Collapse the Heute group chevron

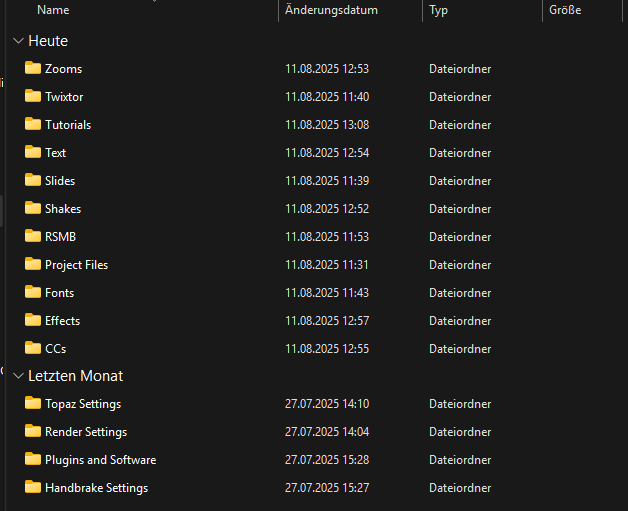point(18,41)
